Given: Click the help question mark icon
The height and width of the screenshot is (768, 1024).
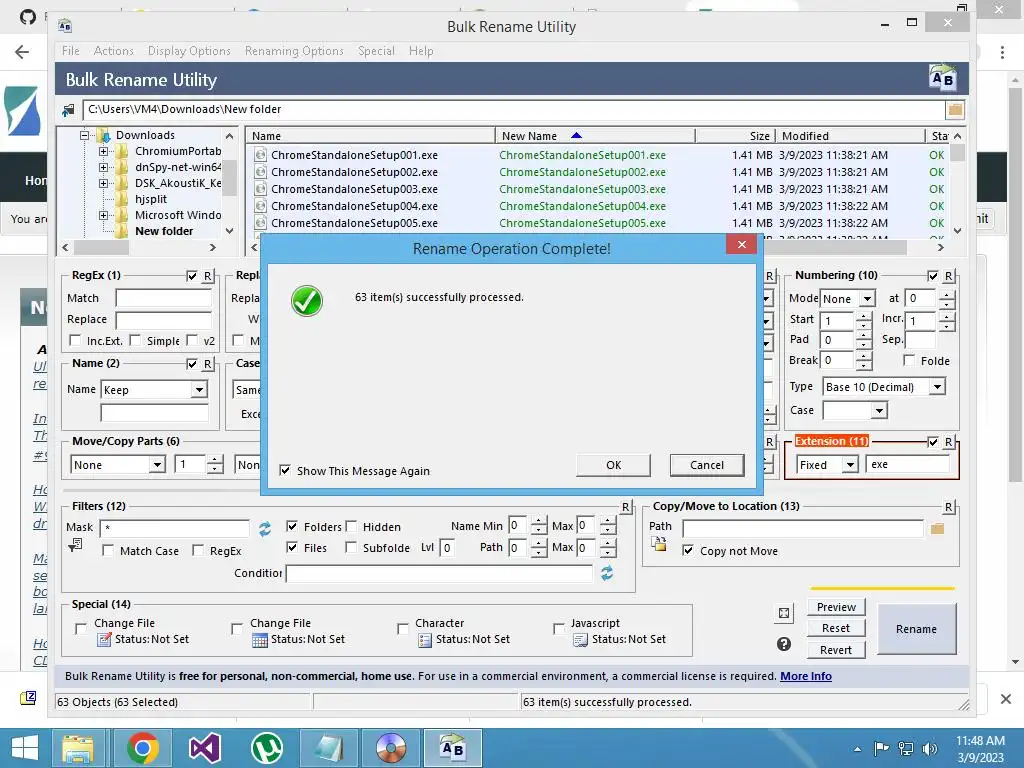Looking at the screenshot, I should [784, 644].
